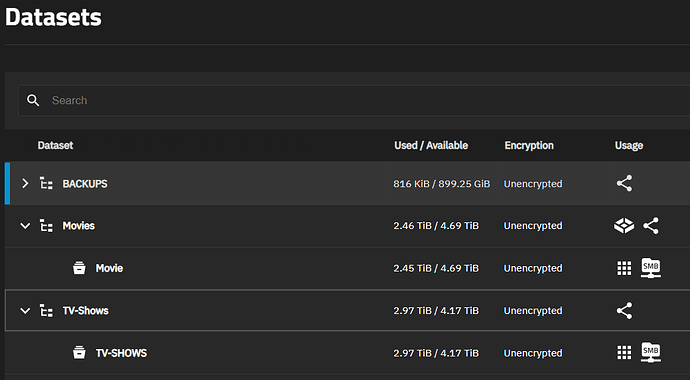This screenshot has width=690, height=380.
Task: Click the SMB share icon in TV-SHOWS row
Action: click(x=651, y=353)
